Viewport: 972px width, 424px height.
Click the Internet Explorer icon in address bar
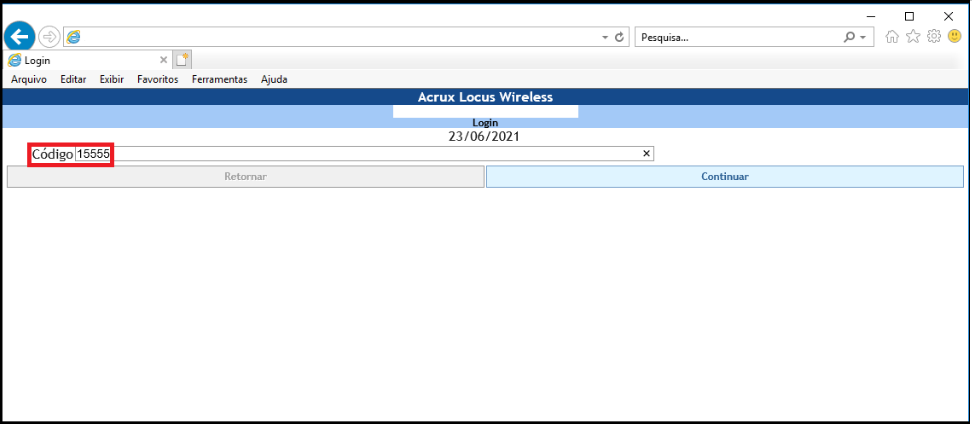click(x=74, y=37)
